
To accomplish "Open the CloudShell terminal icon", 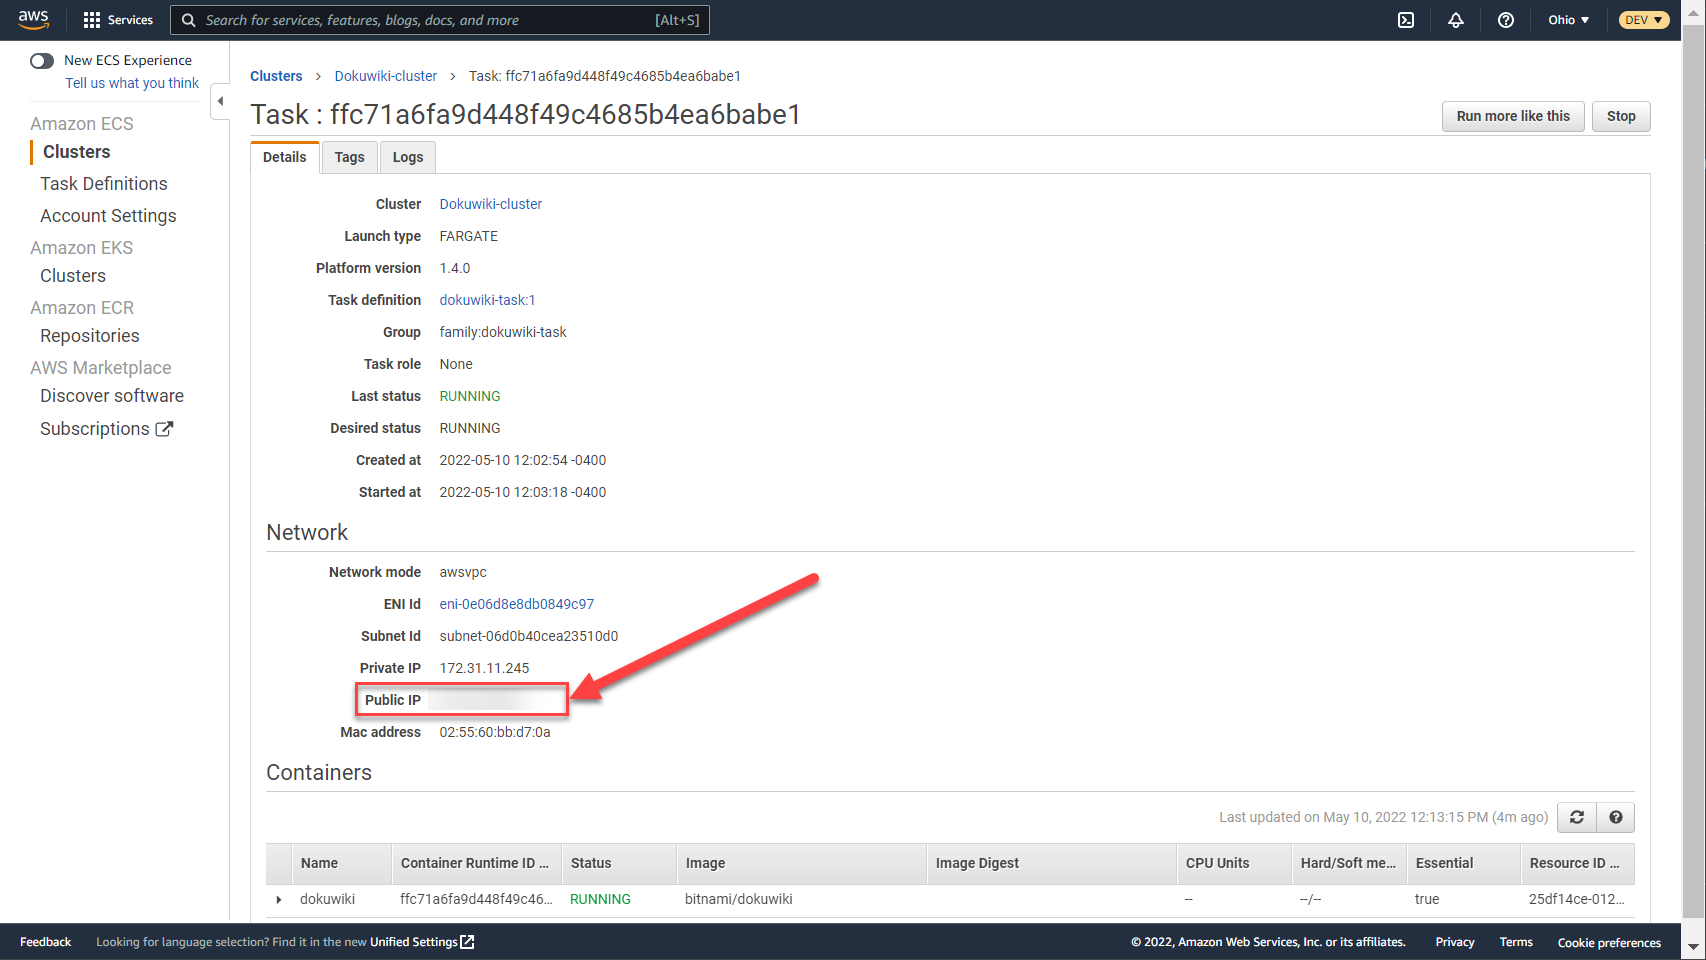I will coord(1406,20).
